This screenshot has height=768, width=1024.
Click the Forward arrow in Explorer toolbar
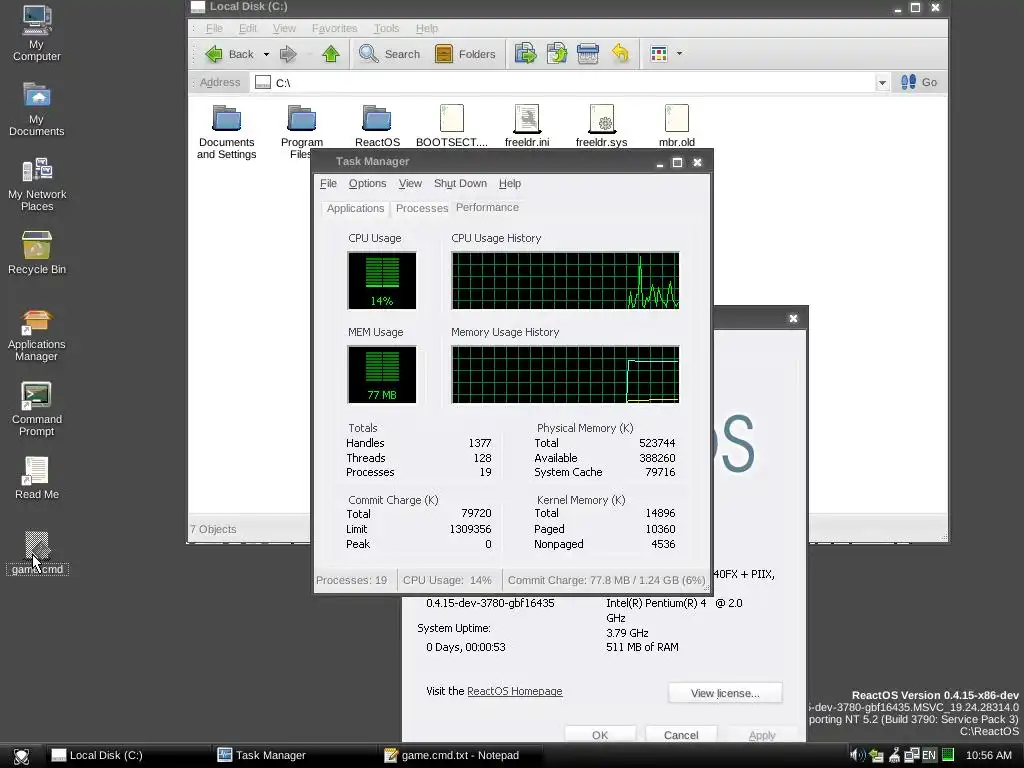click(x=288, y=54)
